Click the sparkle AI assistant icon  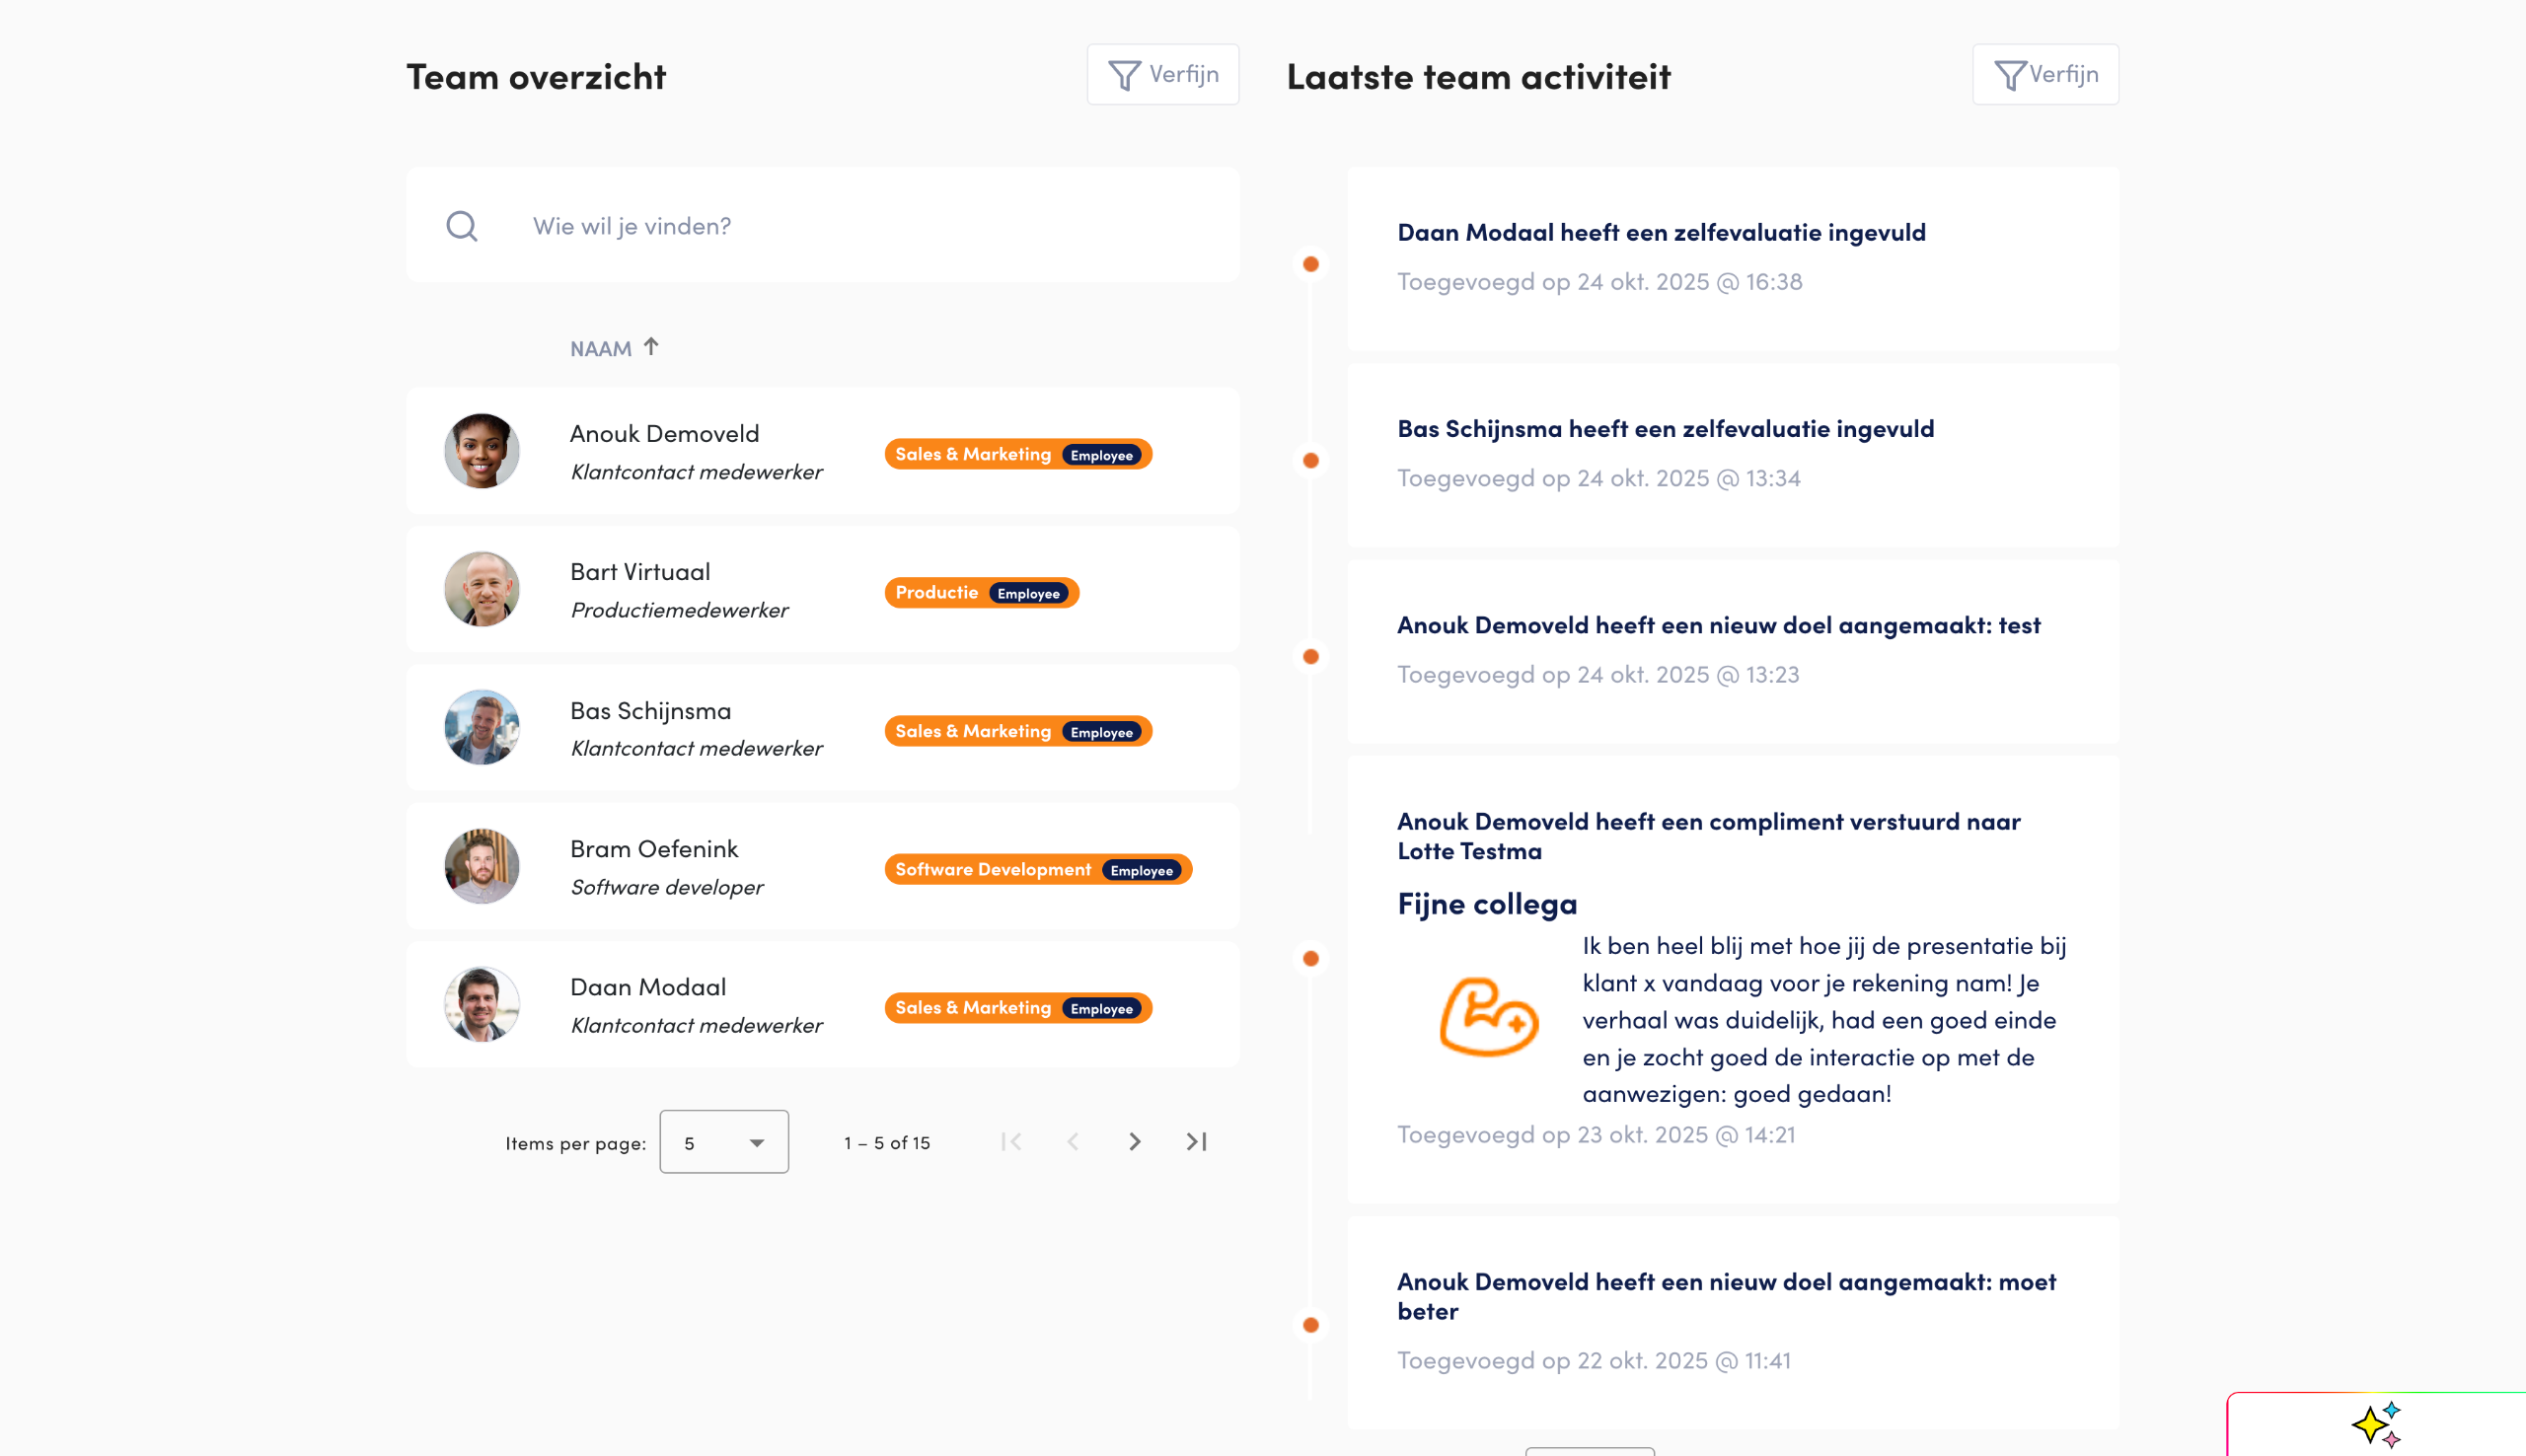pyautogui.click(x=2375, y=1424)
